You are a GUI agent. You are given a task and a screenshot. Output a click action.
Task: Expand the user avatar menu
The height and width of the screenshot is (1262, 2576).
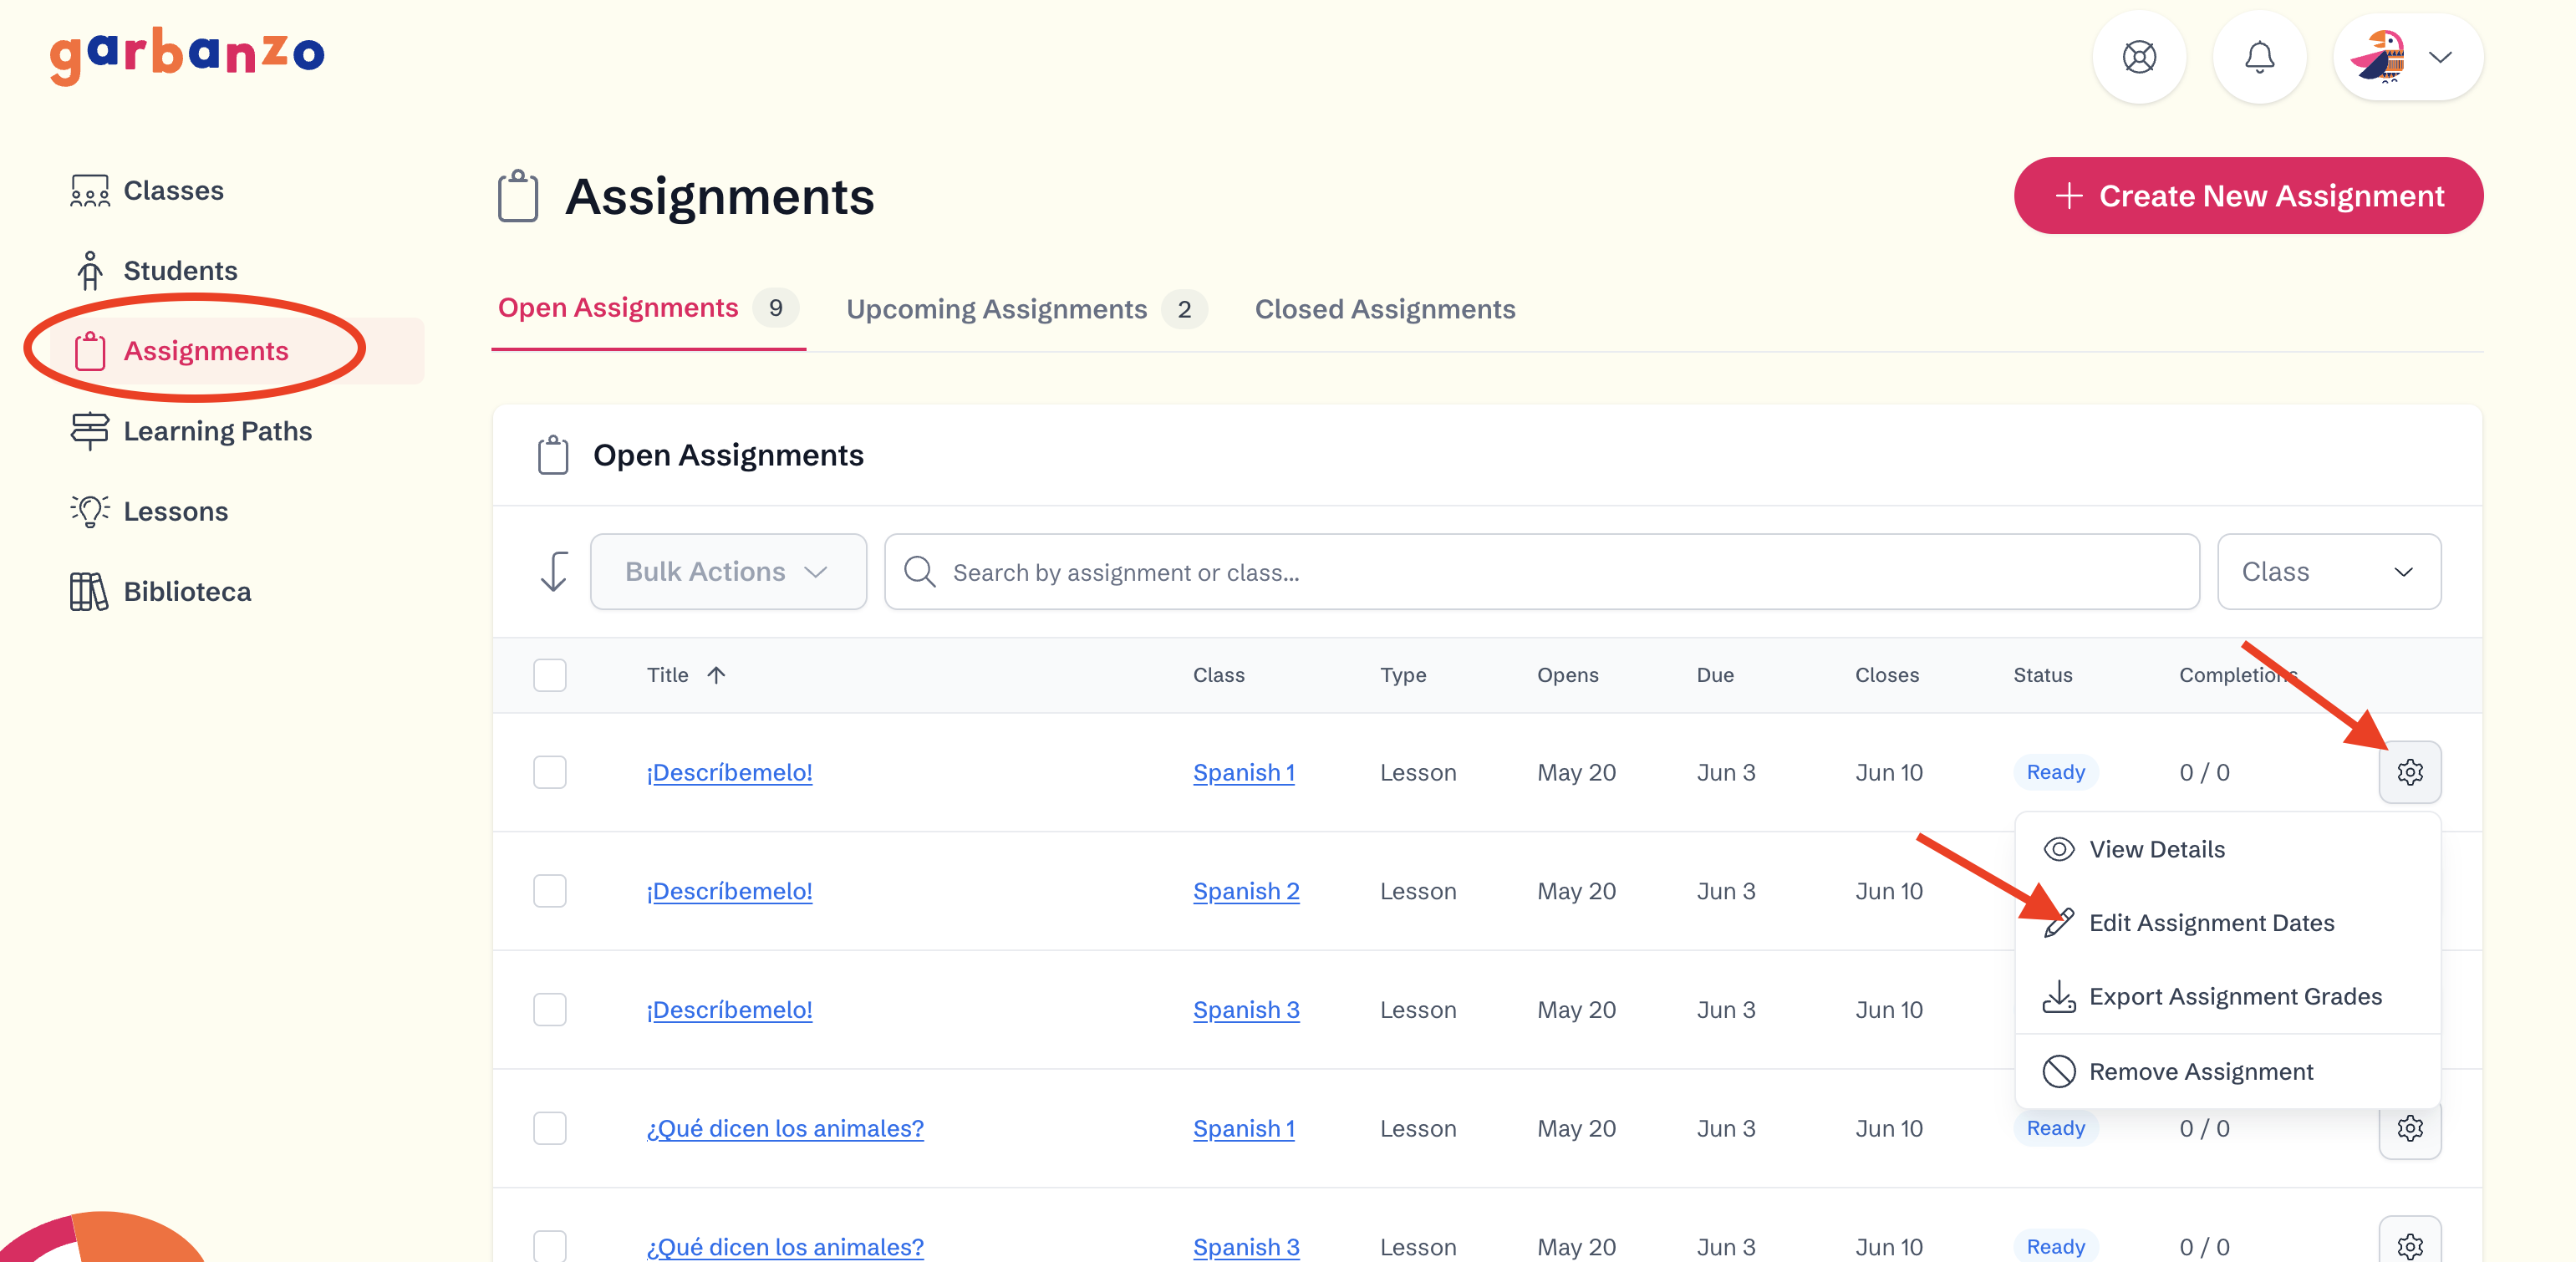[2406, 57]
